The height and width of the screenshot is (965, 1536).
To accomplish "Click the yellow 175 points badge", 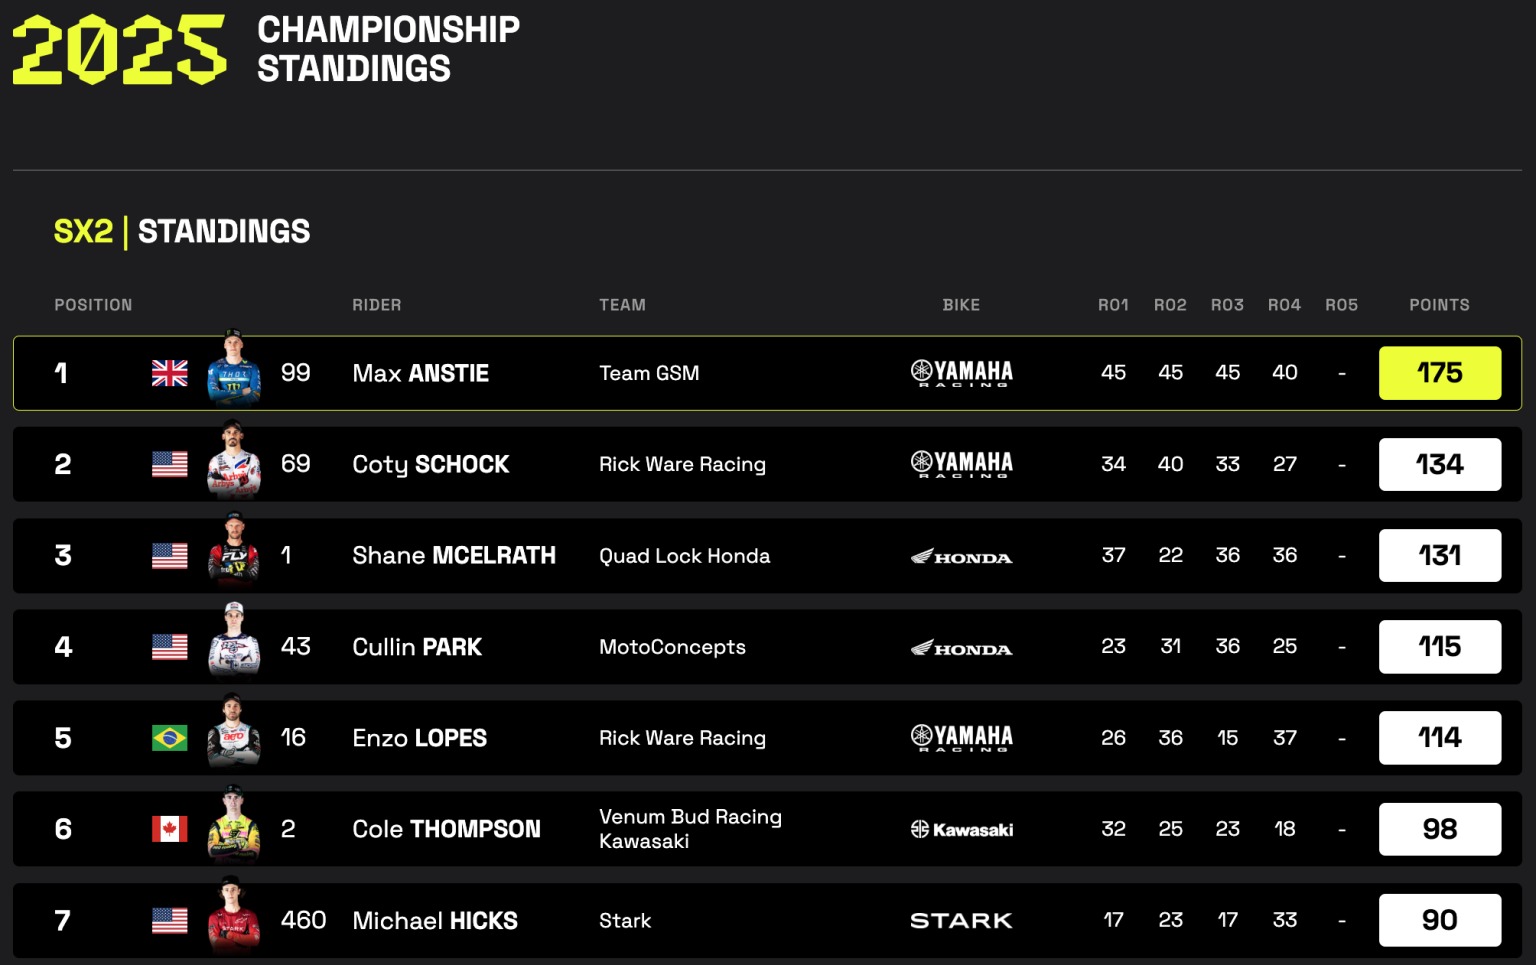I will (1439, 373).
